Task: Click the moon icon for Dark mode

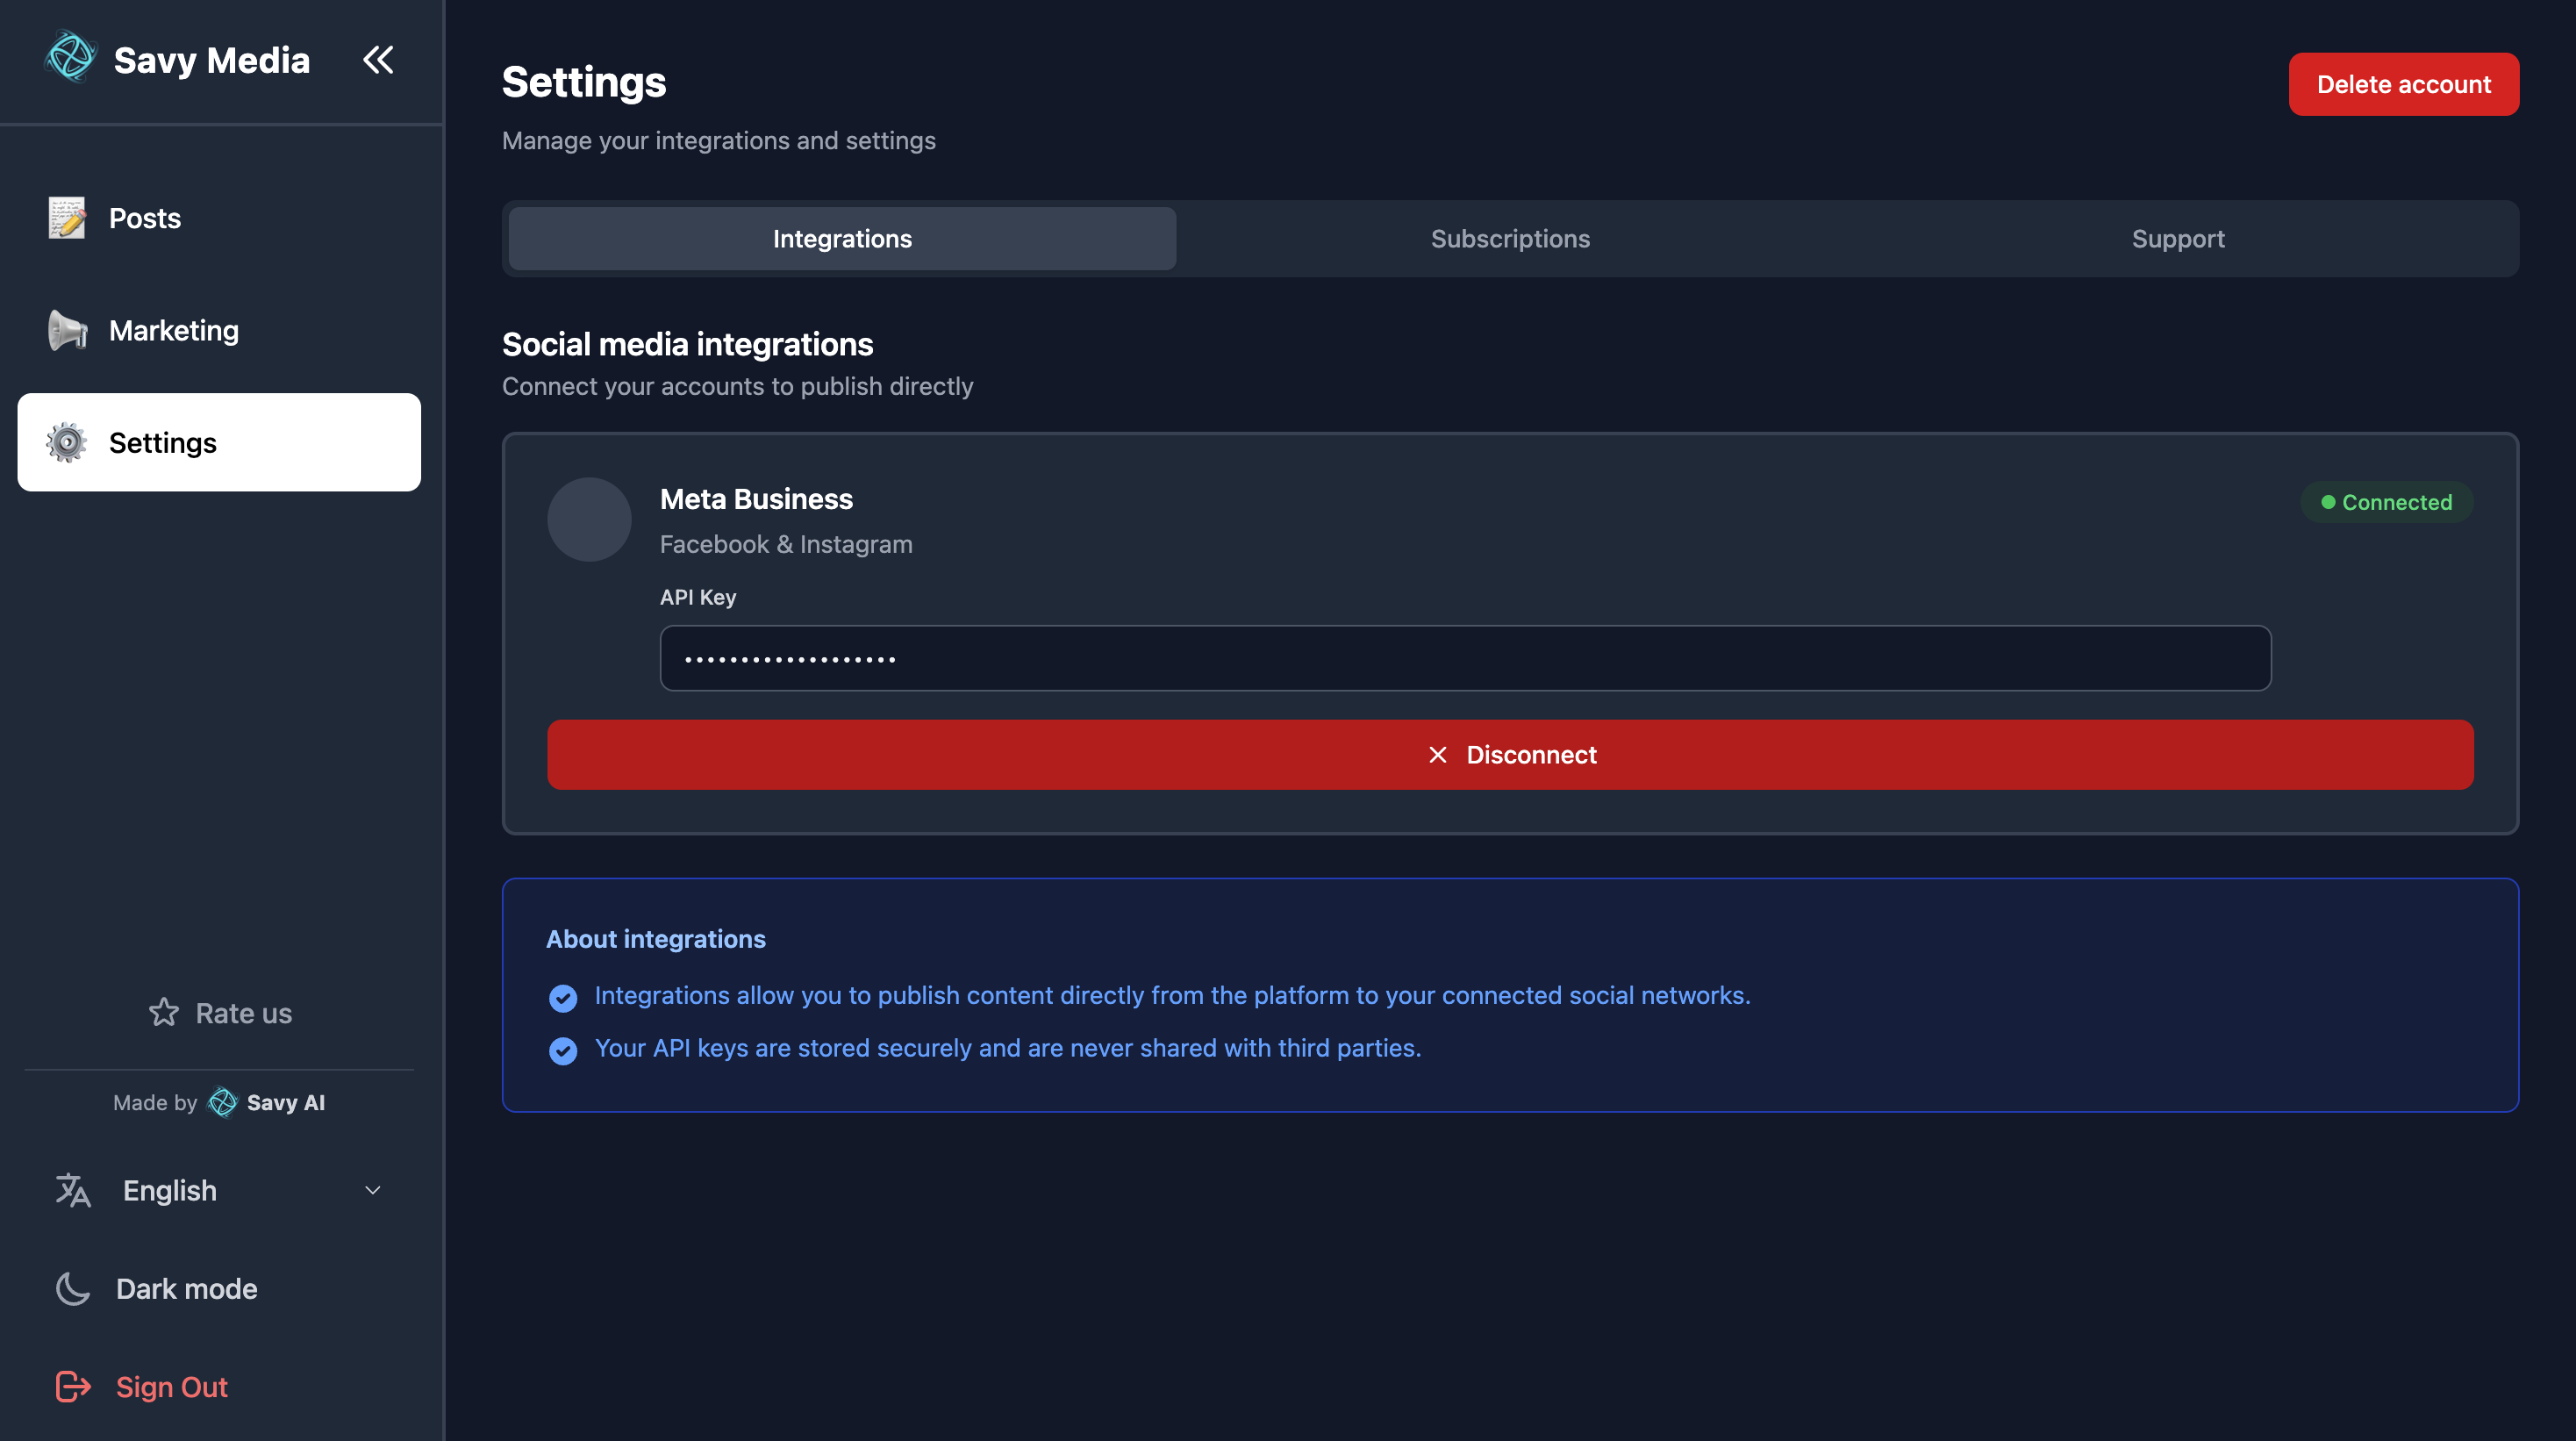Action: [71, 1288]
